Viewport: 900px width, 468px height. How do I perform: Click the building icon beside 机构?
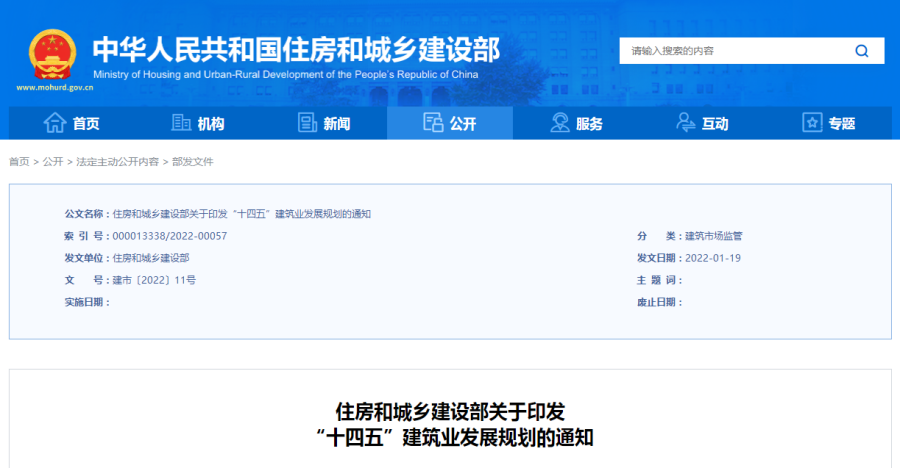(x=181, y=122)
